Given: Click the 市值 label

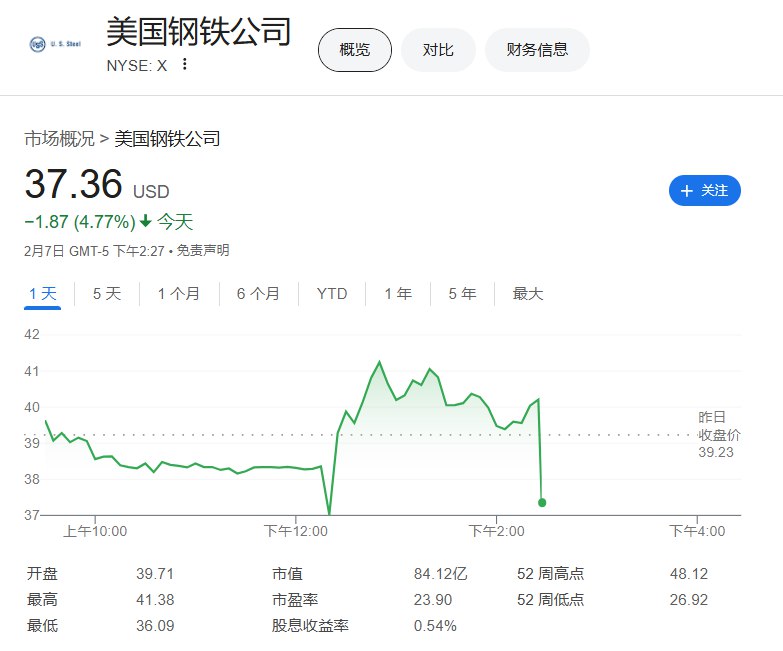Looking at the screenshot, I should coord(287,574).
